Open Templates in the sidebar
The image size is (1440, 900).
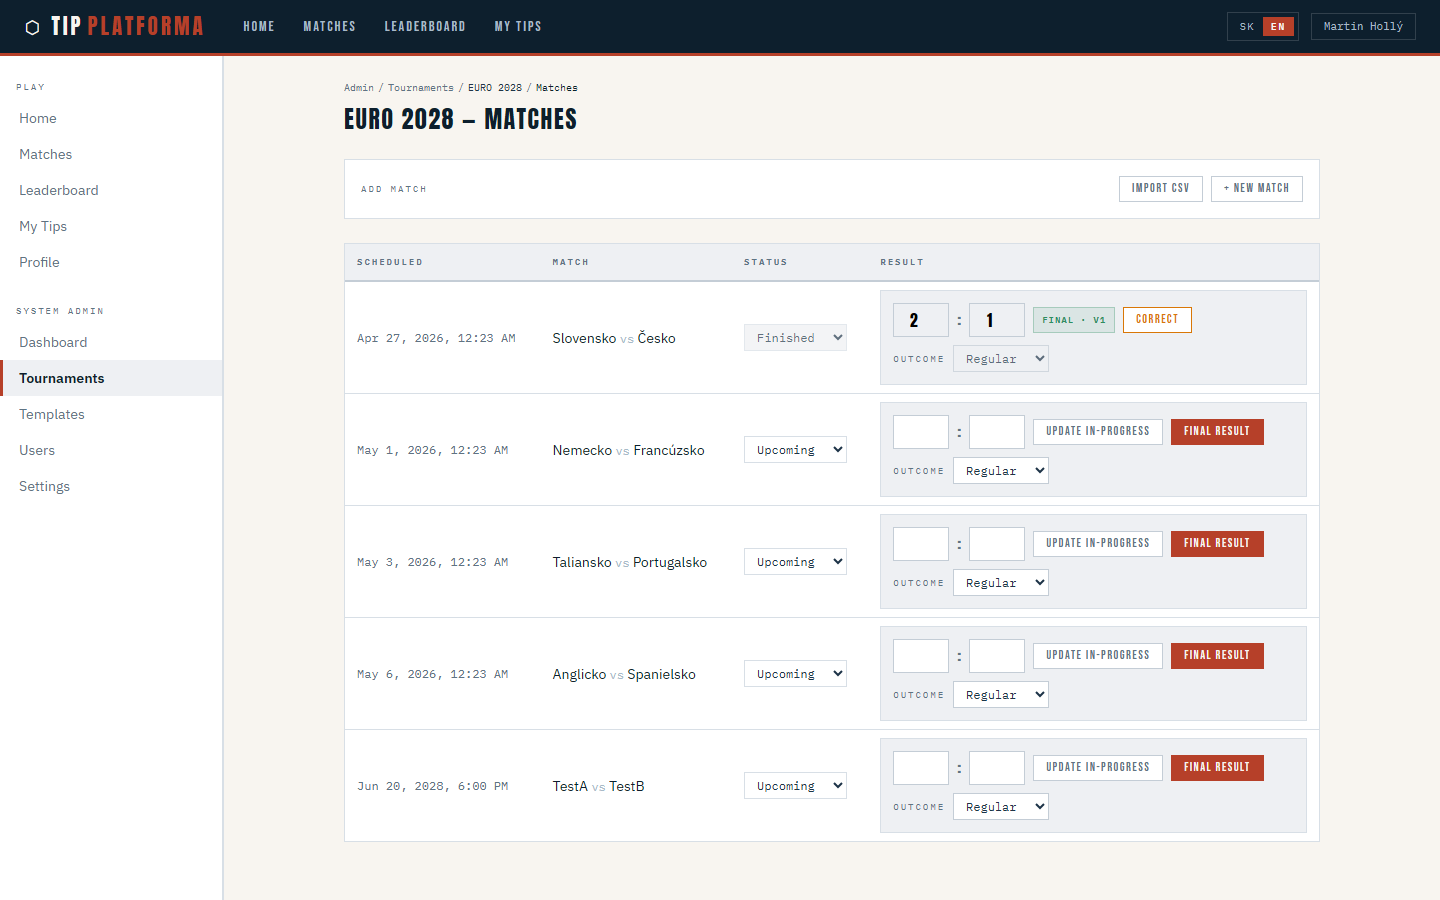(52, 414)
